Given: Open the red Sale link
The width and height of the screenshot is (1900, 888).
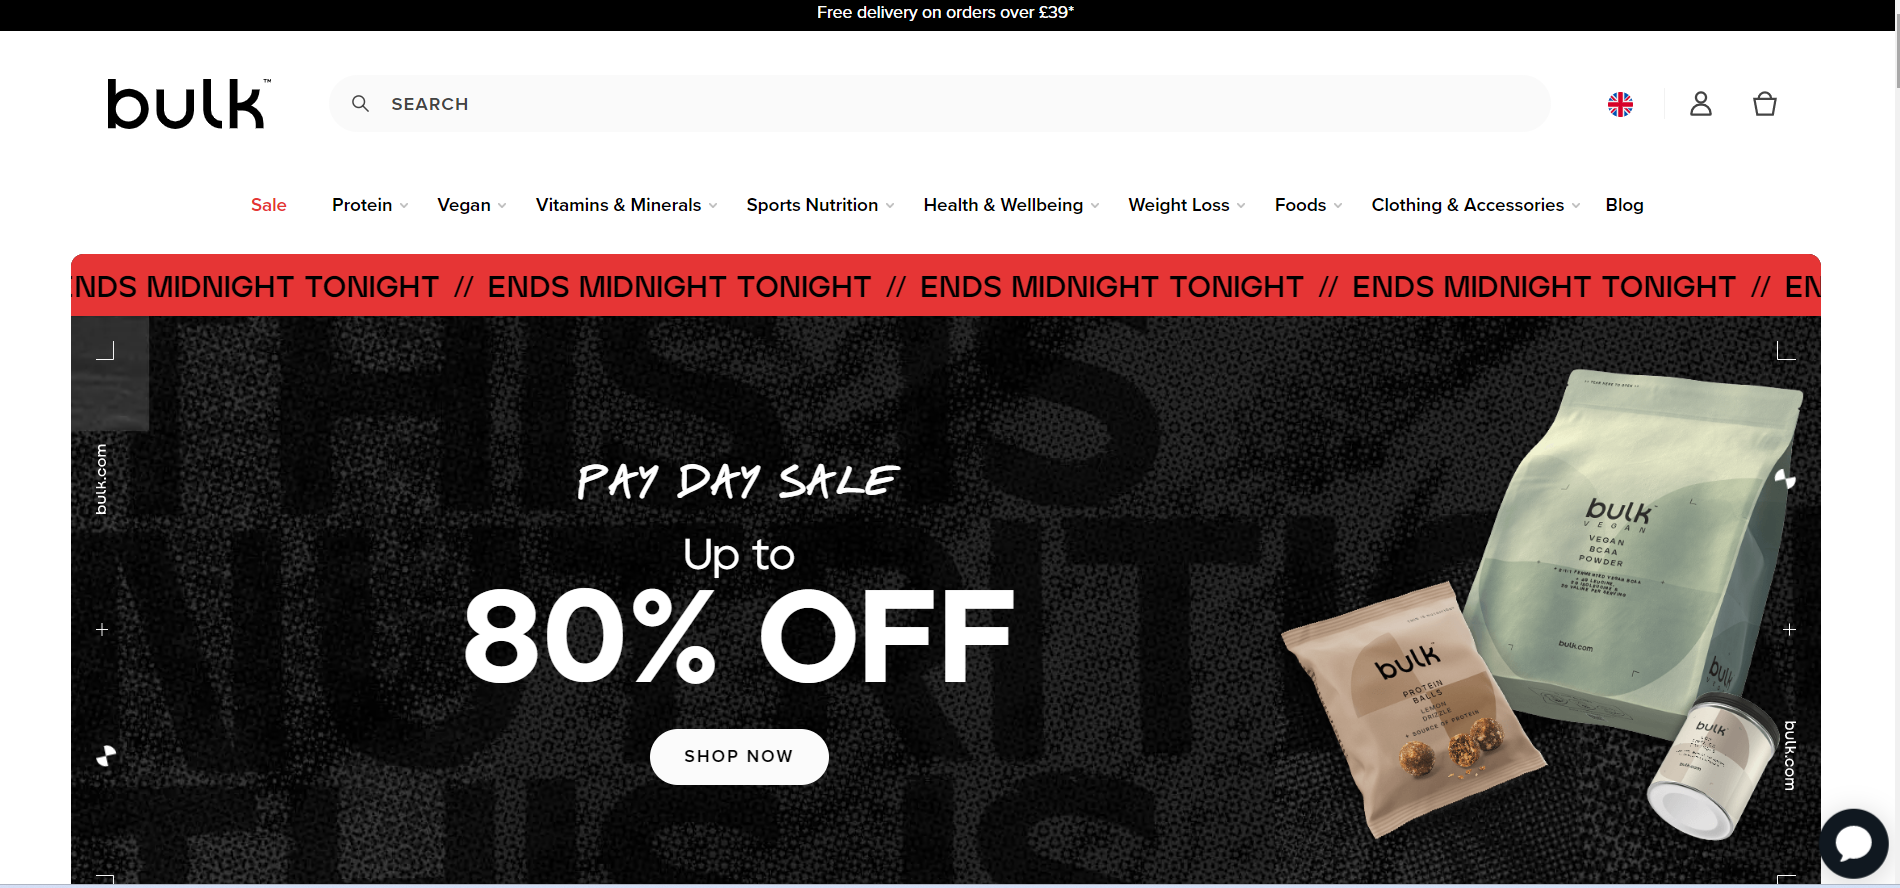Looking at the screenshot, I should coord(269,205).
